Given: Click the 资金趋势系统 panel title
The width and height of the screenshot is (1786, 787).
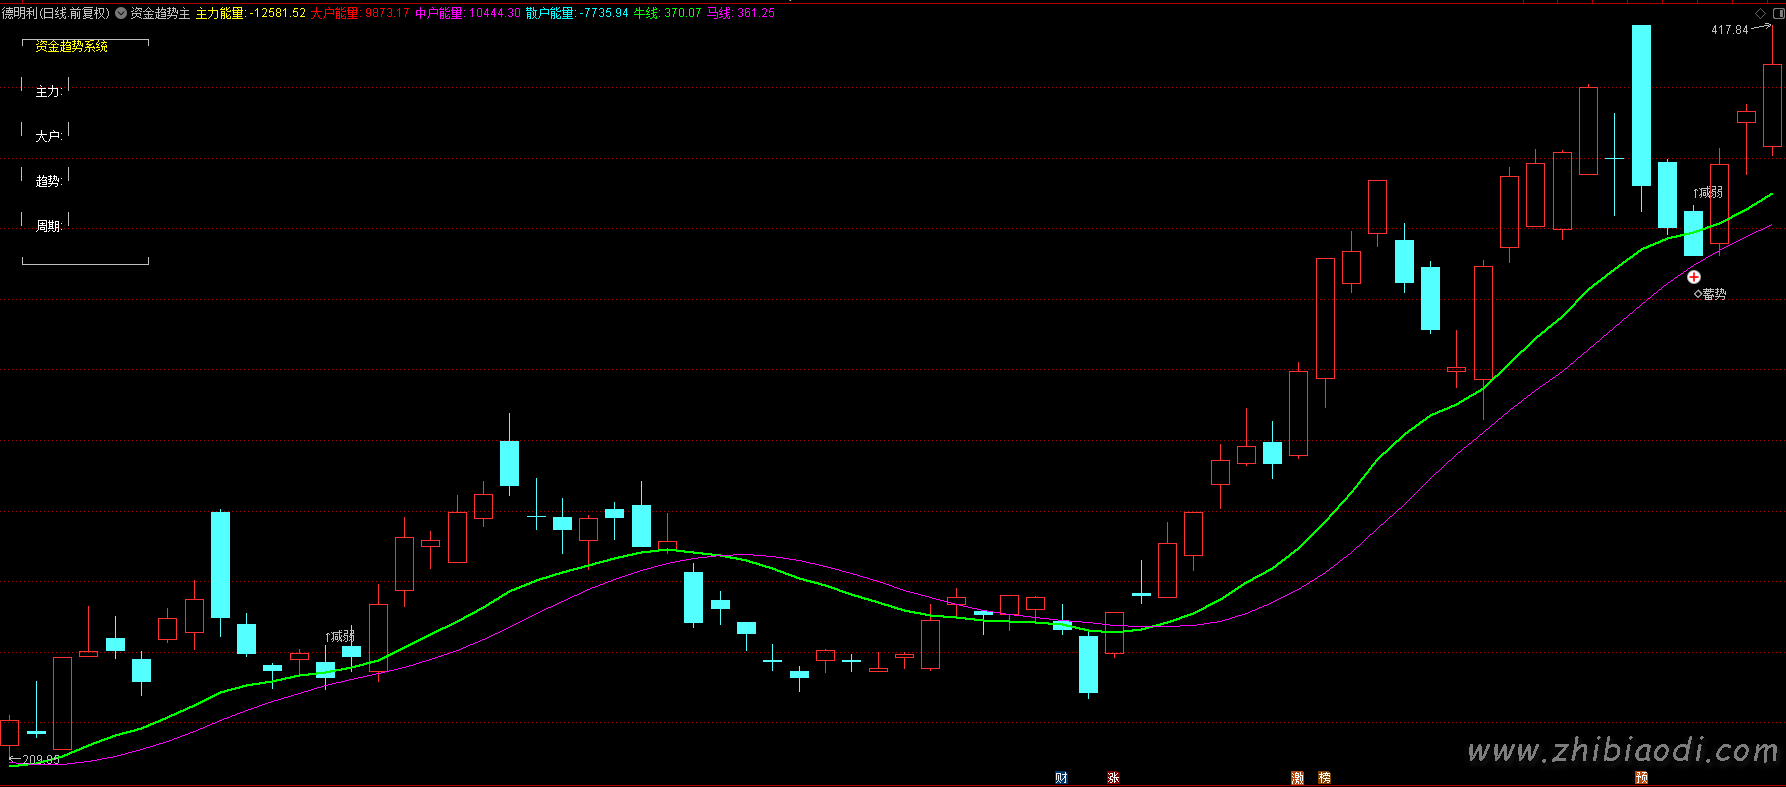Looking at the screenshot, I should (71, 46).
